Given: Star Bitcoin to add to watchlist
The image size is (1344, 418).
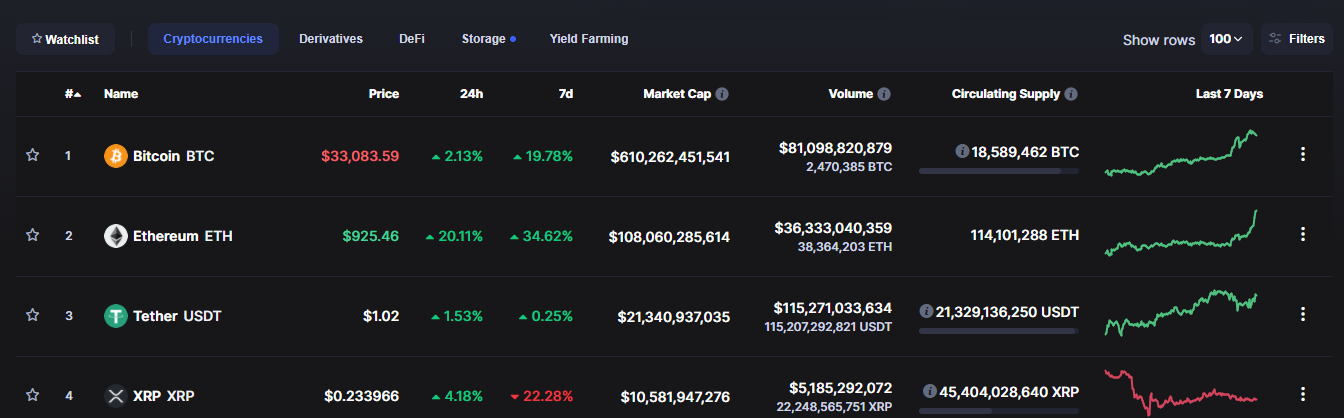Looking at the screenshot, I should pos(32,155).
